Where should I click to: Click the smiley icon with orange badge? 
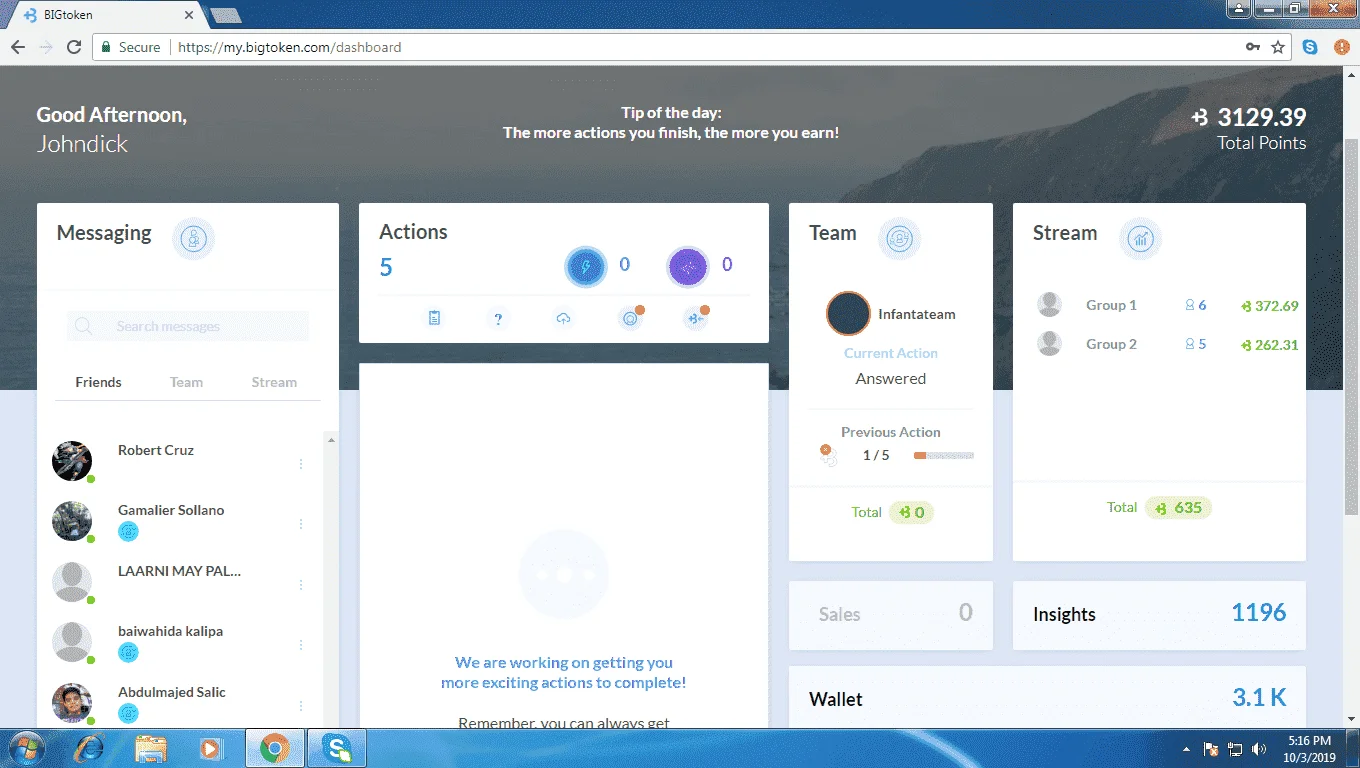(631, 318)
